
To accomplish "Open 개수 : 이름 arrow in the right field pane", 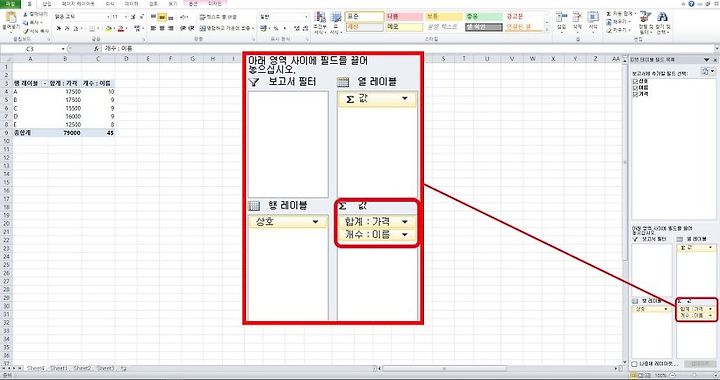I will point(710,316).
